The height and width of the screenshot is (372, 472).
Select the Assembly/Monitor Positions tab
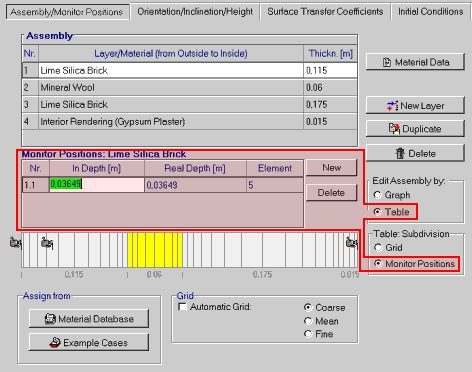(x=67, y=12)
